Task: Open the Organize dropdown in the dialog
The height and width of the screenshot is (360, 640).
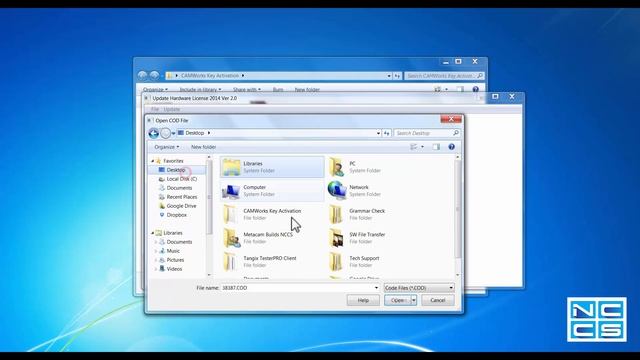Action: click(167, 147)
